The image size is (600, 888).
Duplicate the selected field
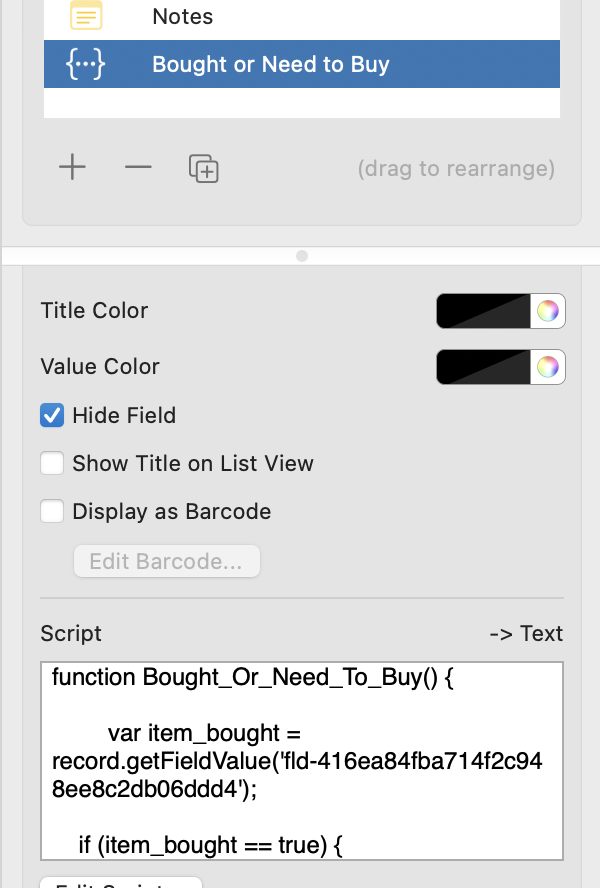click(204, 168)
